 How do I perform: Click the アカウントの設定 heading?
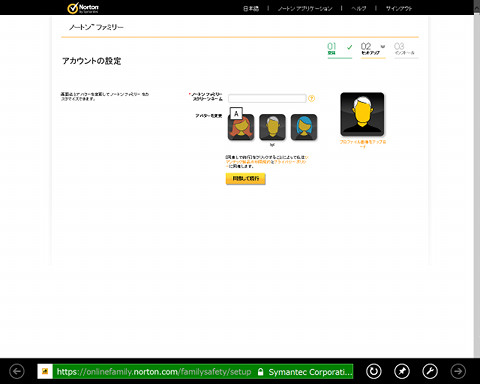click(x=92, y=61)
